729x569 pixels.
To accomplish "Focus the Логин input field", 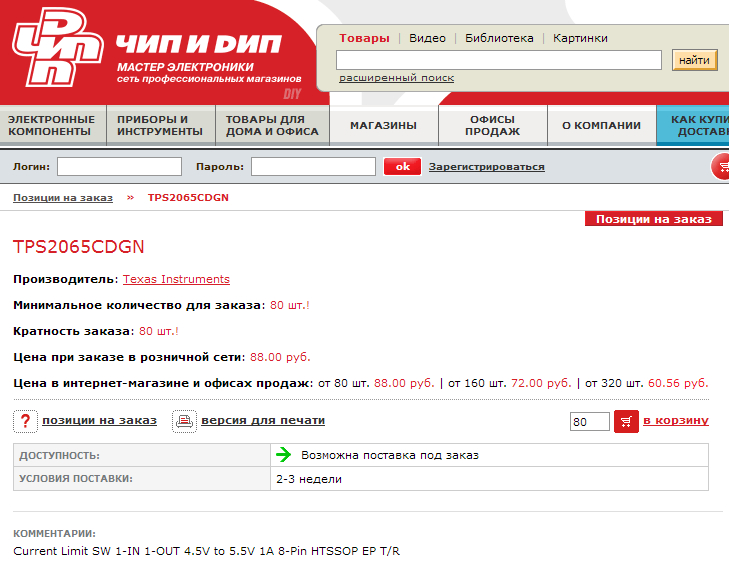I will coord(119,167).
